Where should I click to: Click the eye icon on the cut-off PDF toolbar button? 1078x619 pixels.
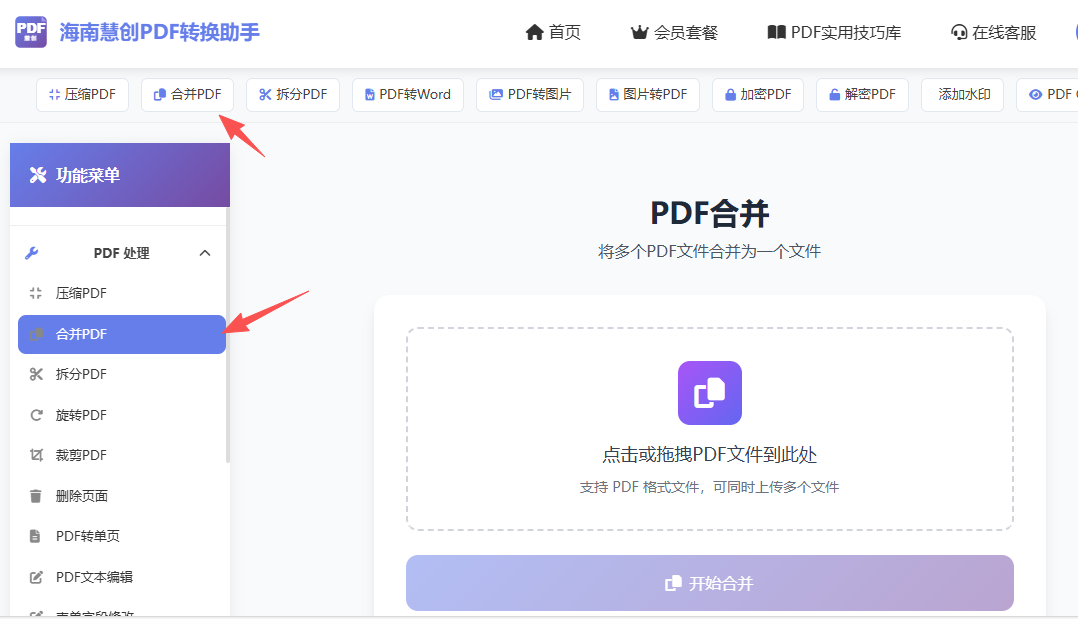click(1035, 95)
